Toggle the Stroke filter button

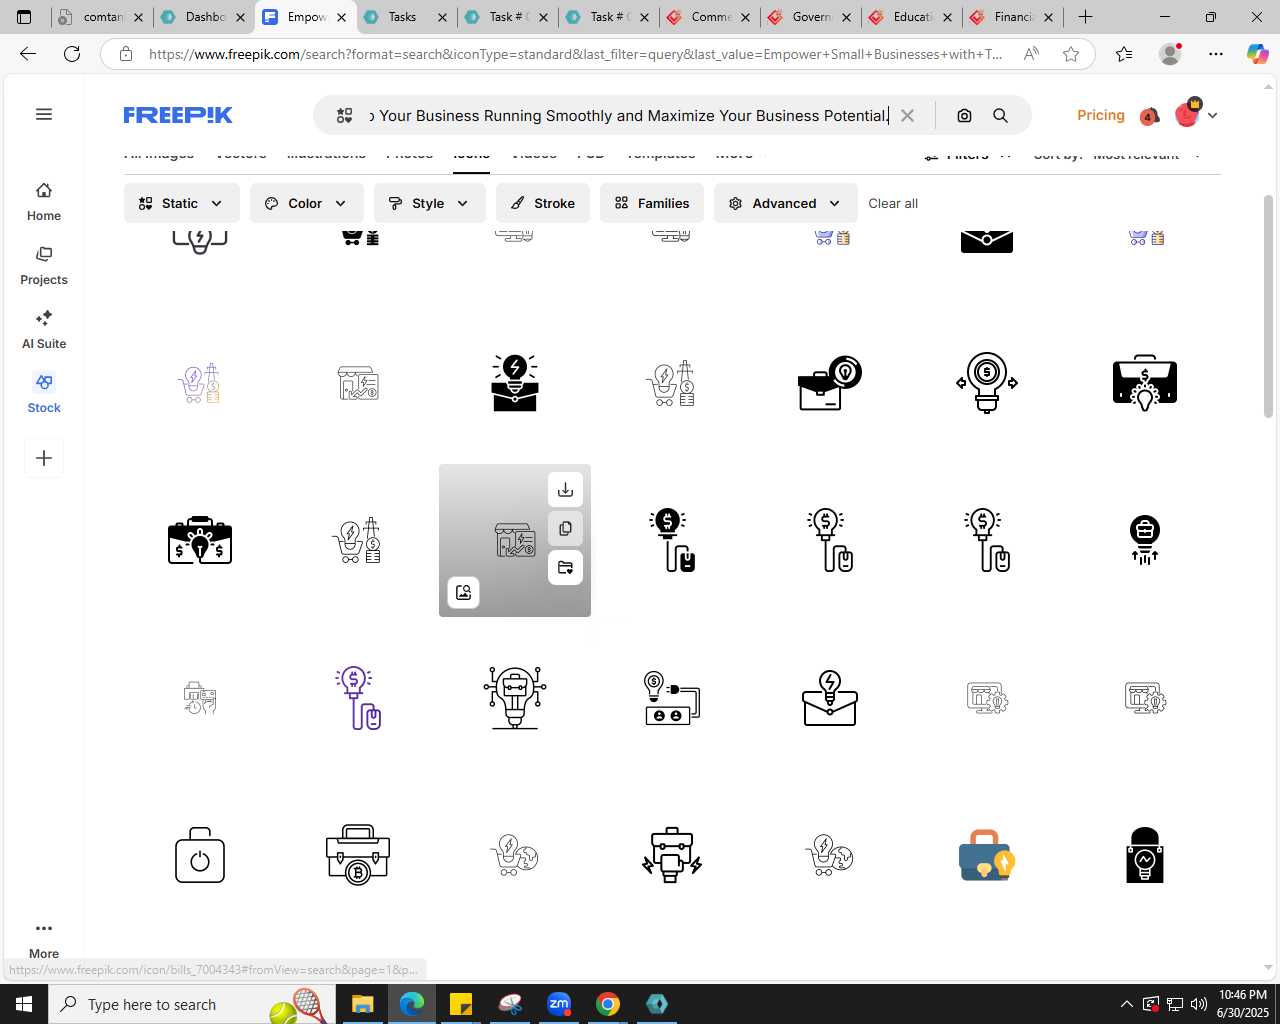click(x=543, y=203)
